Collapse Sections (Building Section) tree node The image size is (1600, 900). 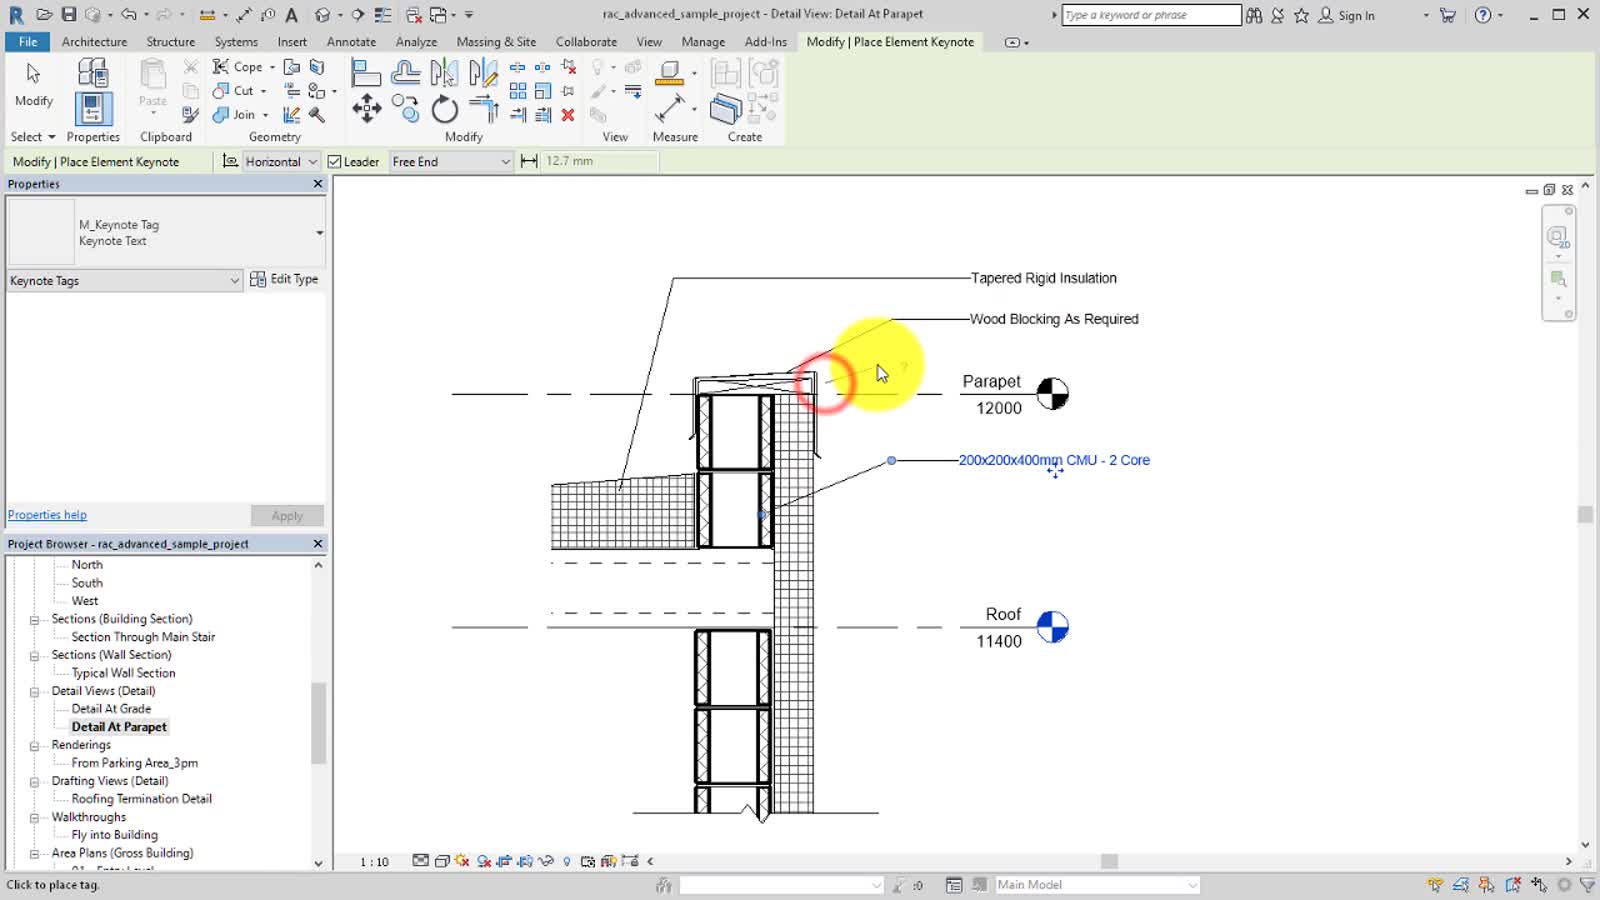tap(34, 620)
